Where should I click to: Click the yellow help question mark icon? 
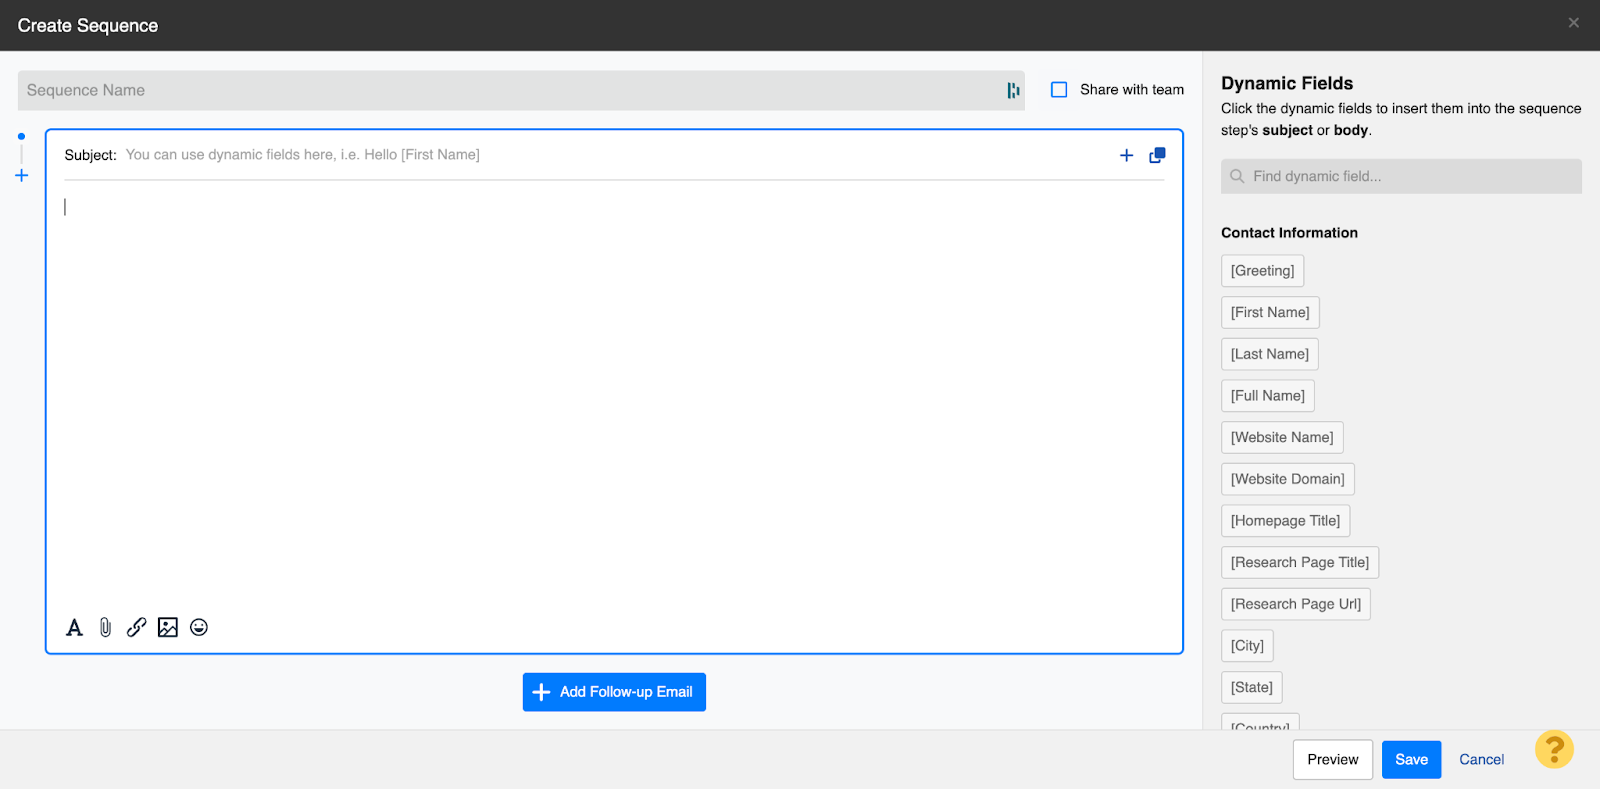(x=1554, y=749)
